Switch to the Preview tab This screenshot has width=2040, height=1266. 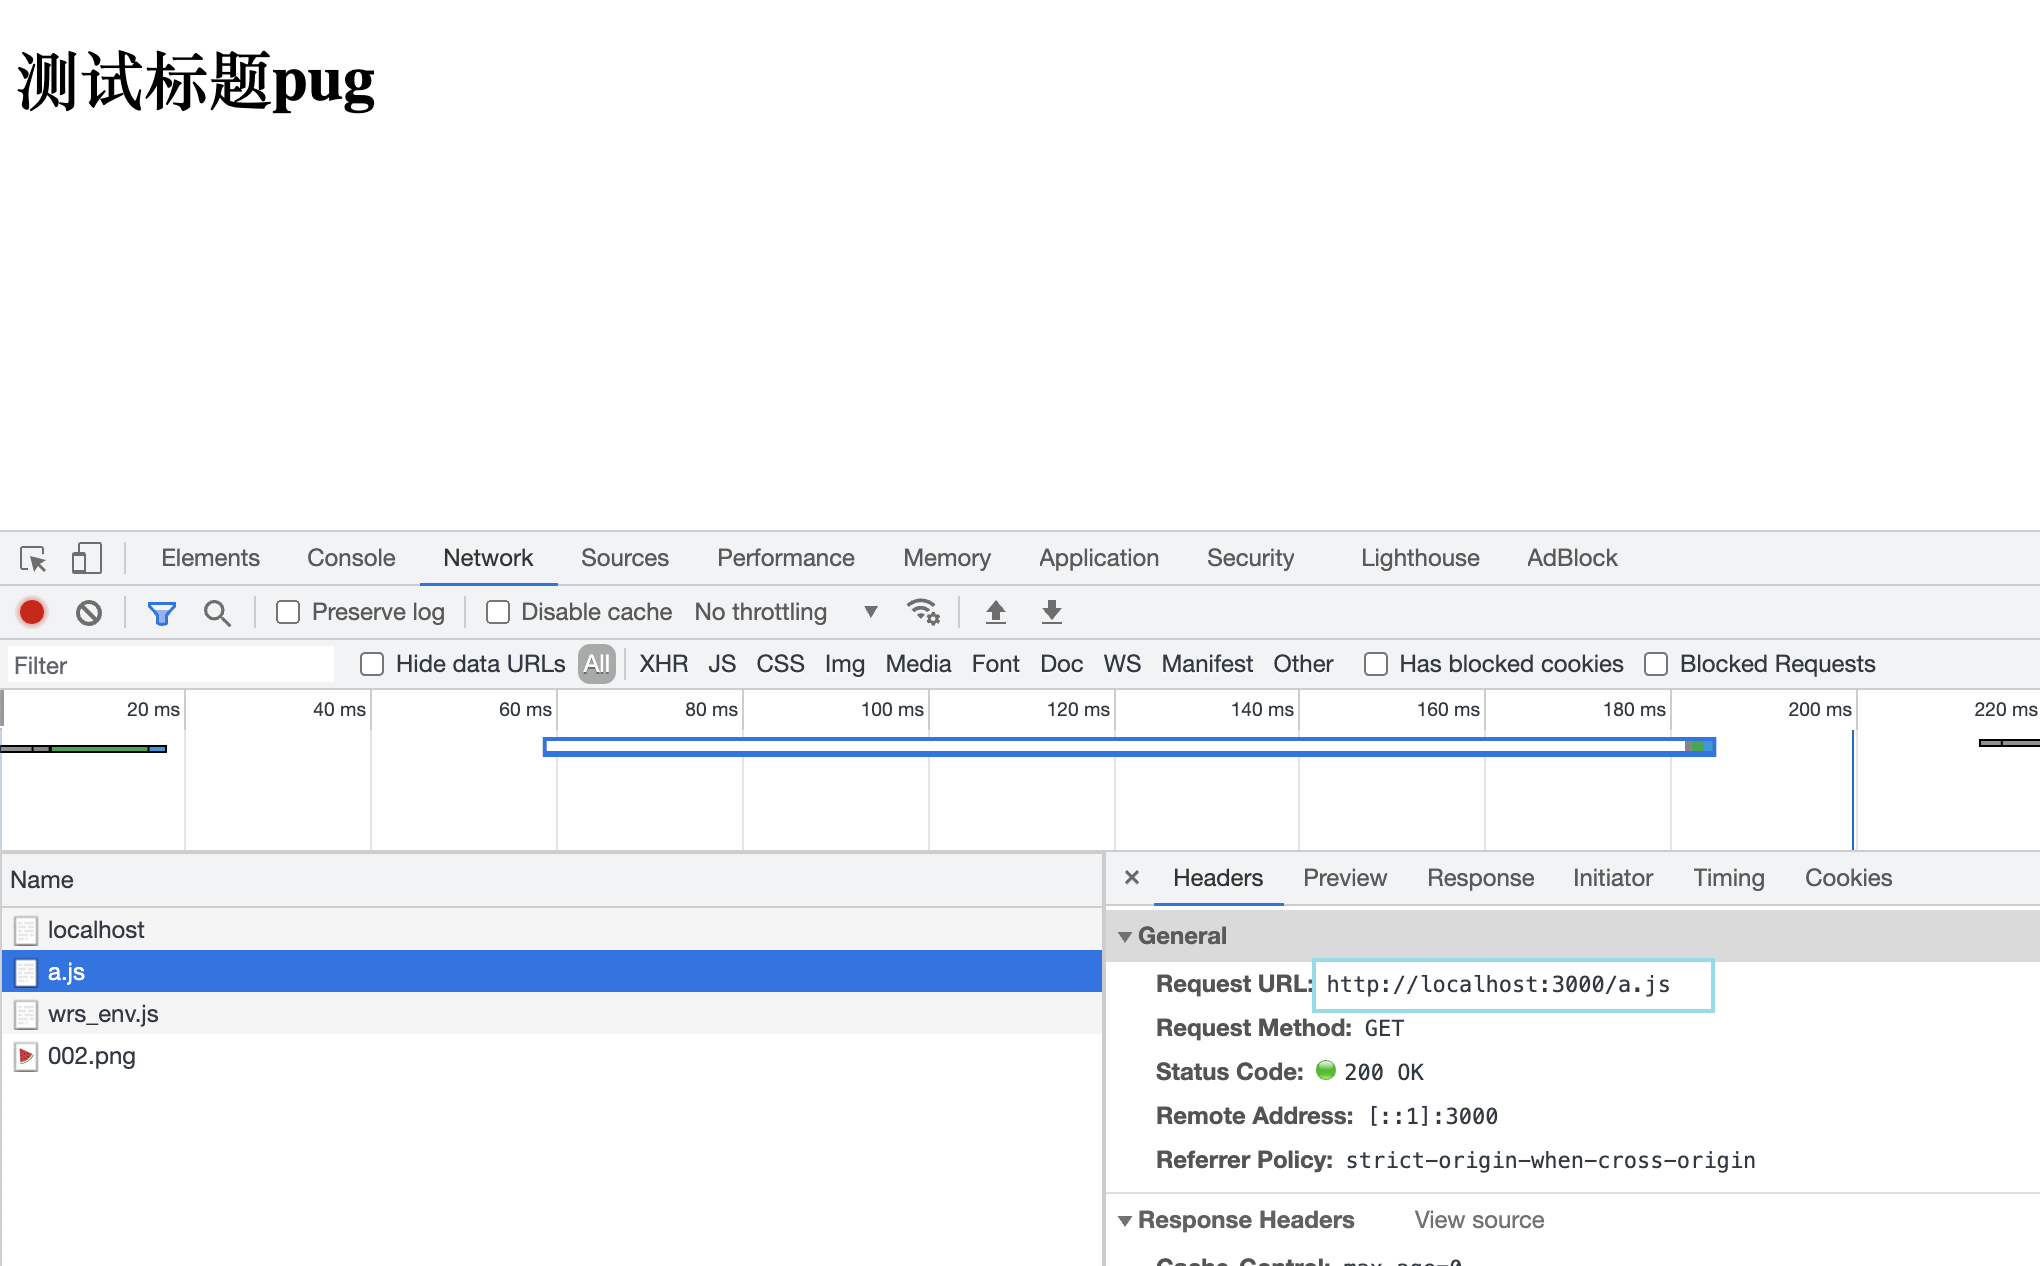1343,877
